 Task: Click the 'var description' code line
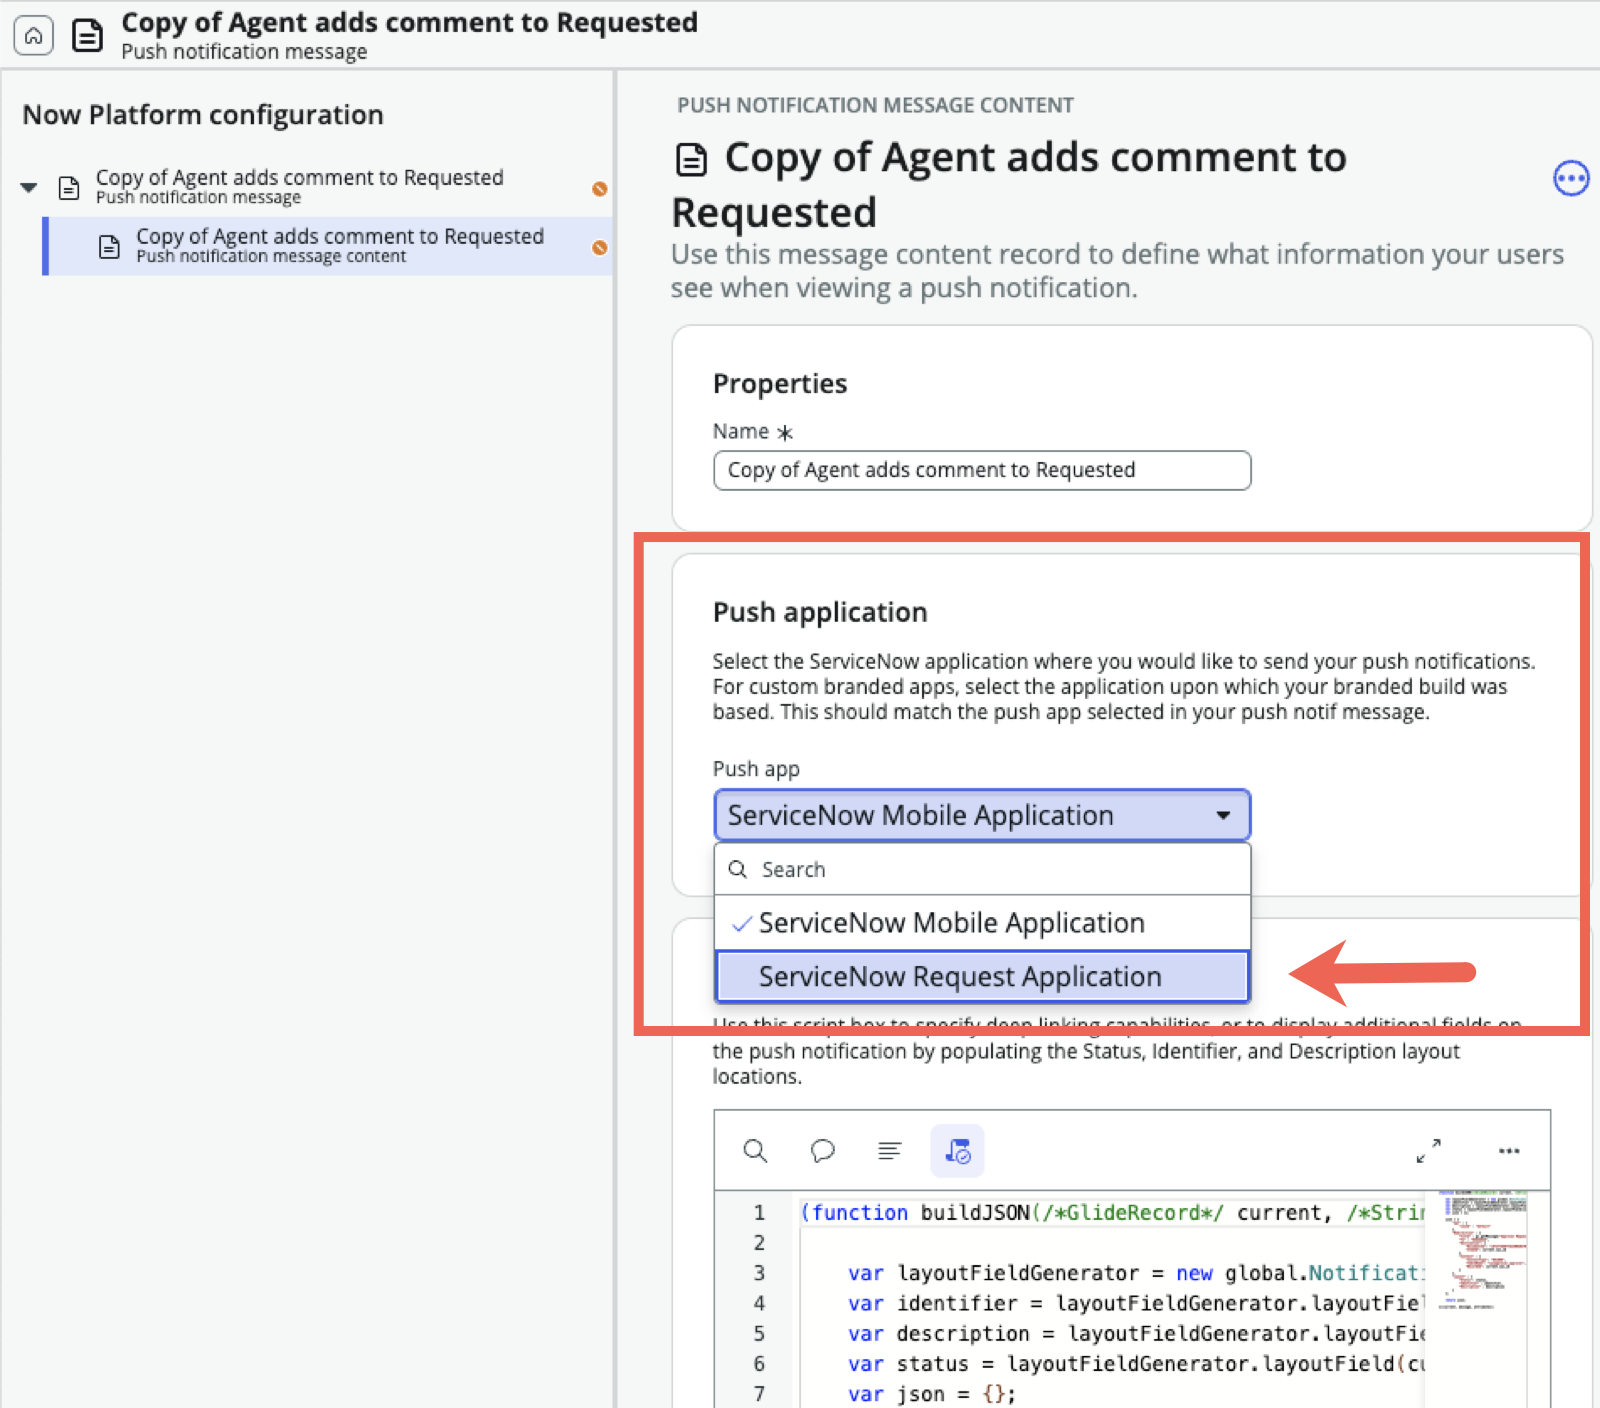tap(1136, 1334)
